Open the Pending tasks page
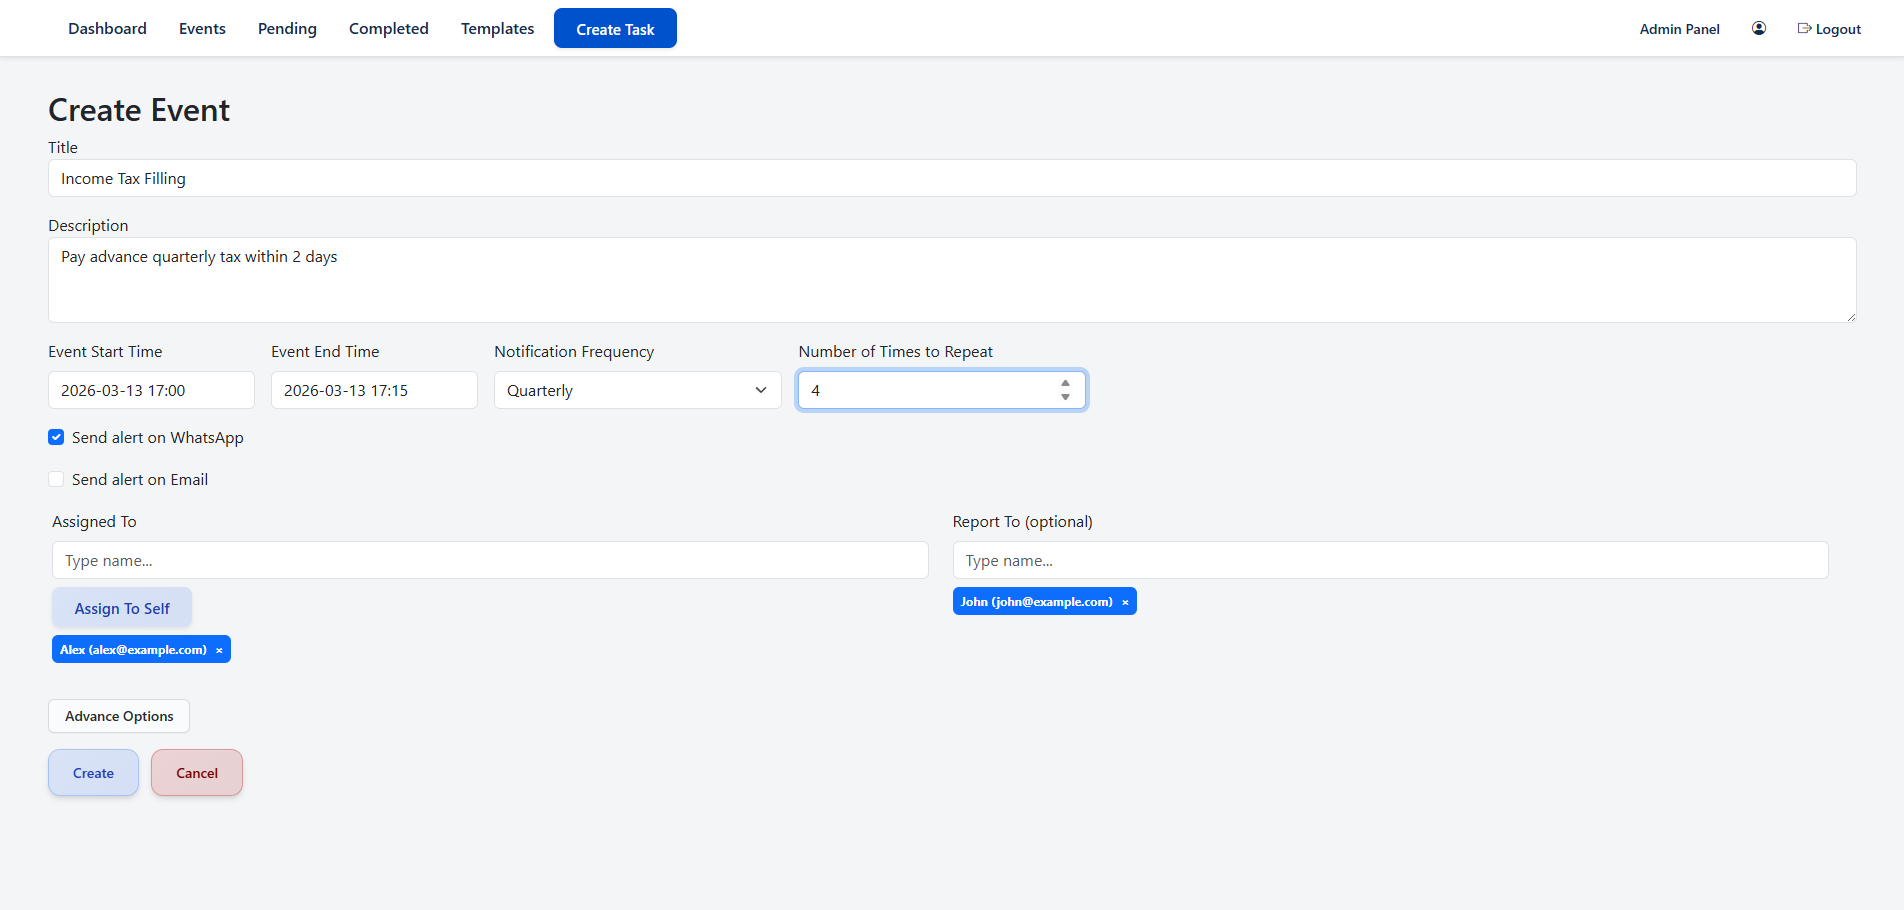This screenshot has width=1904, height=910. tap(287, 29)
